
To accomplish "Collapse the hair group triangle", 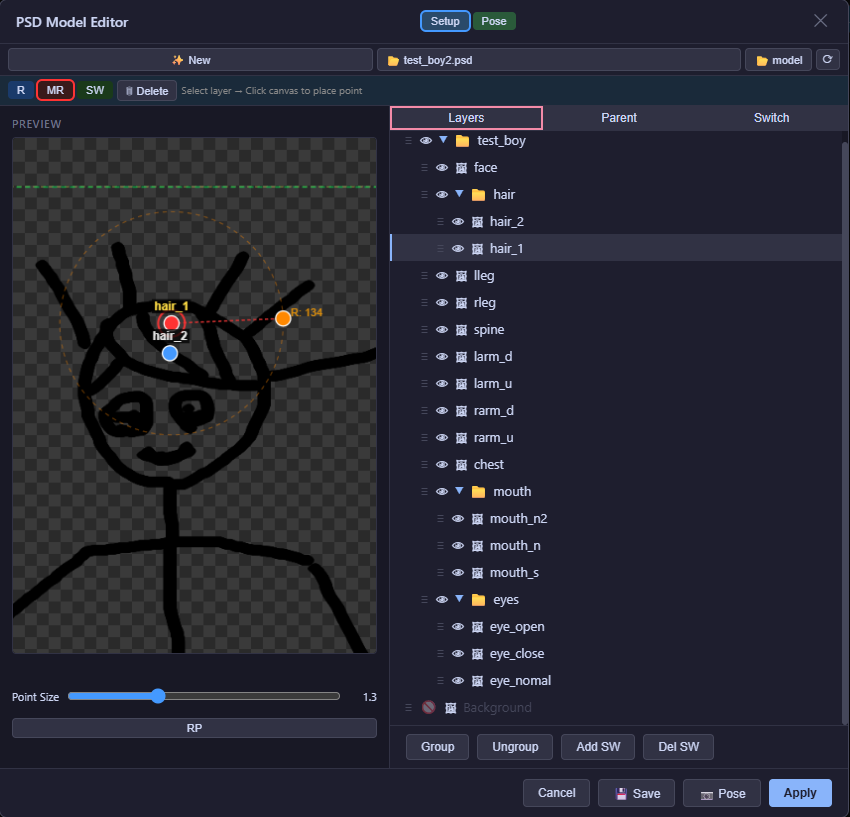I will 460,194.
